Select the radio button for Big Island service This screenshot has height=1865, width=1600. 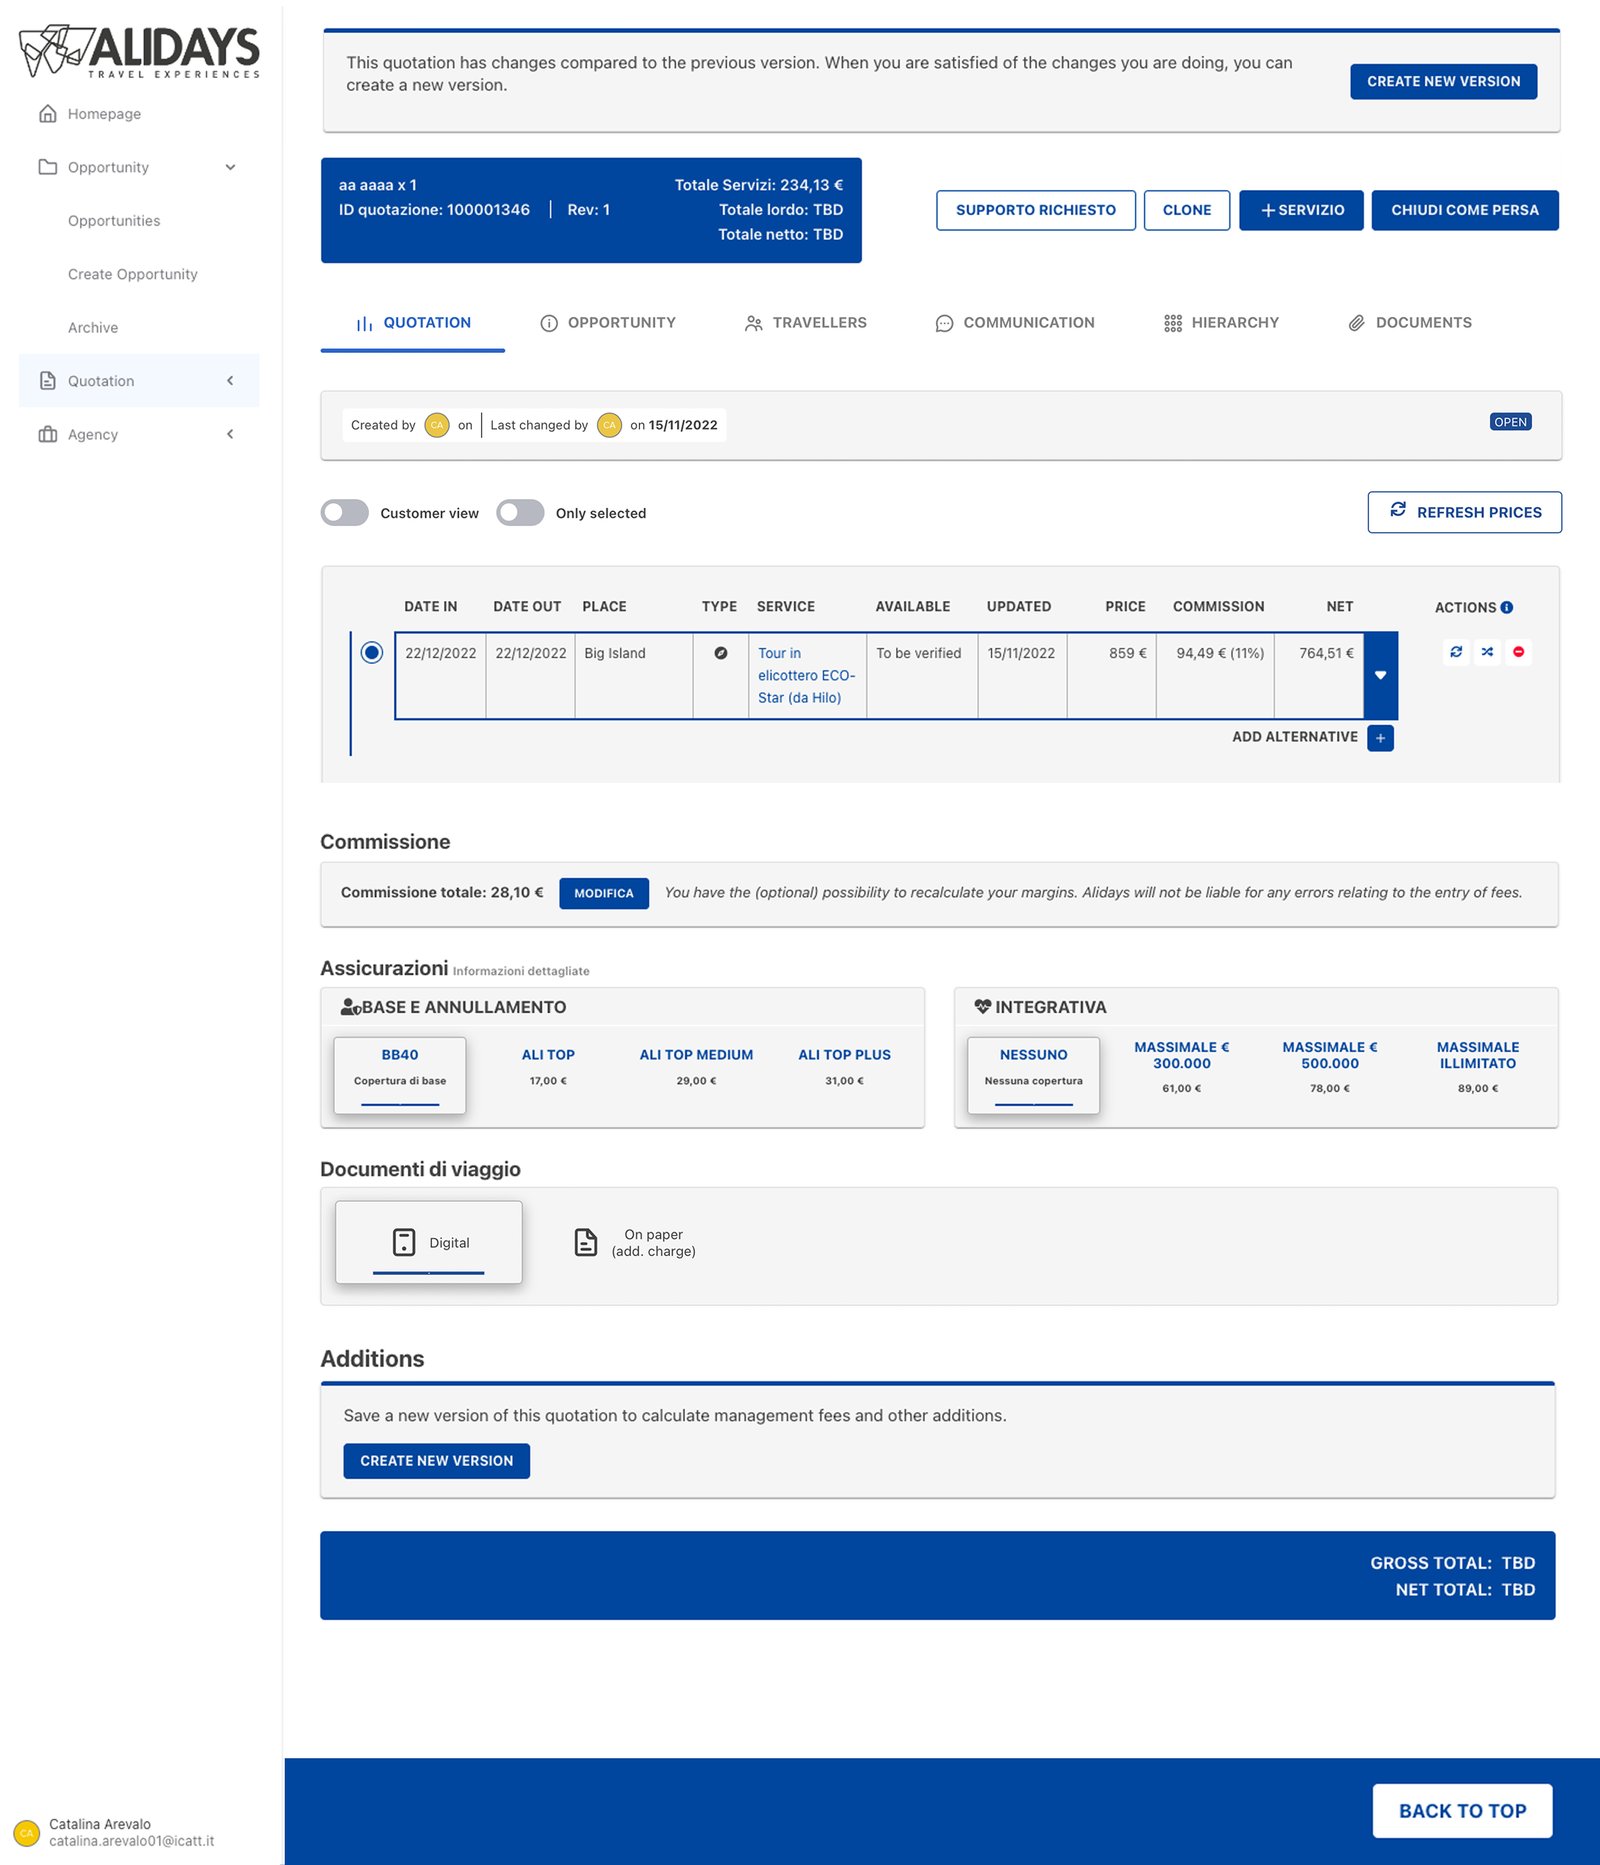(371, 652)
